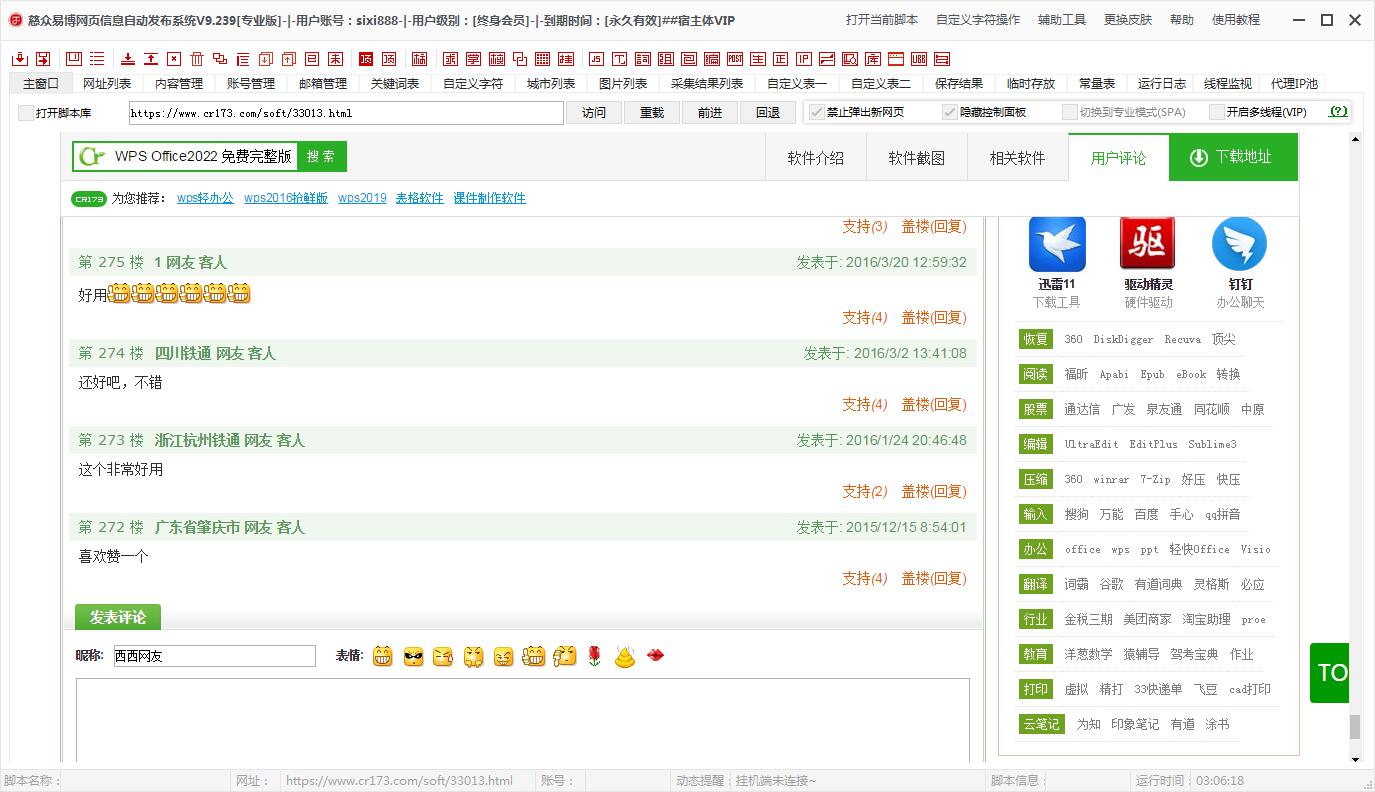1375x792 pixels.
Task: Select the 软件介绍 page tab
Action: (815, 158)
